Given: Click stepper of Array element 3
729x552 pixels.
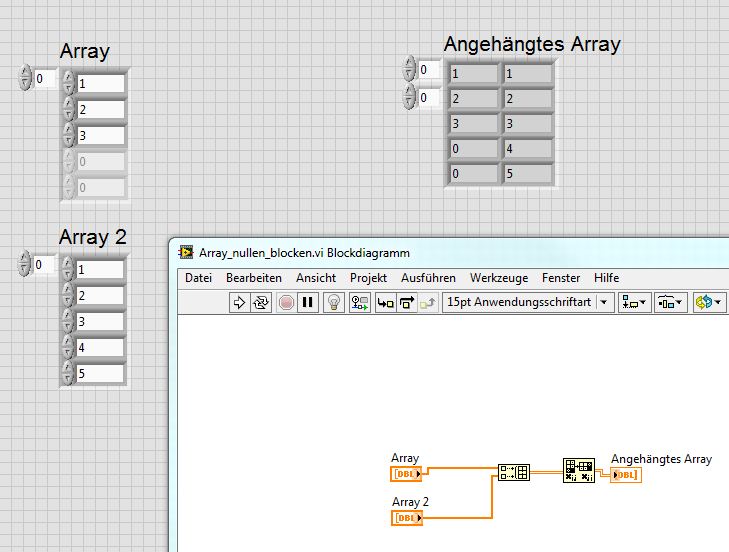Looking at the screenshot, I should pyautogui.click(x=68, y=135).
